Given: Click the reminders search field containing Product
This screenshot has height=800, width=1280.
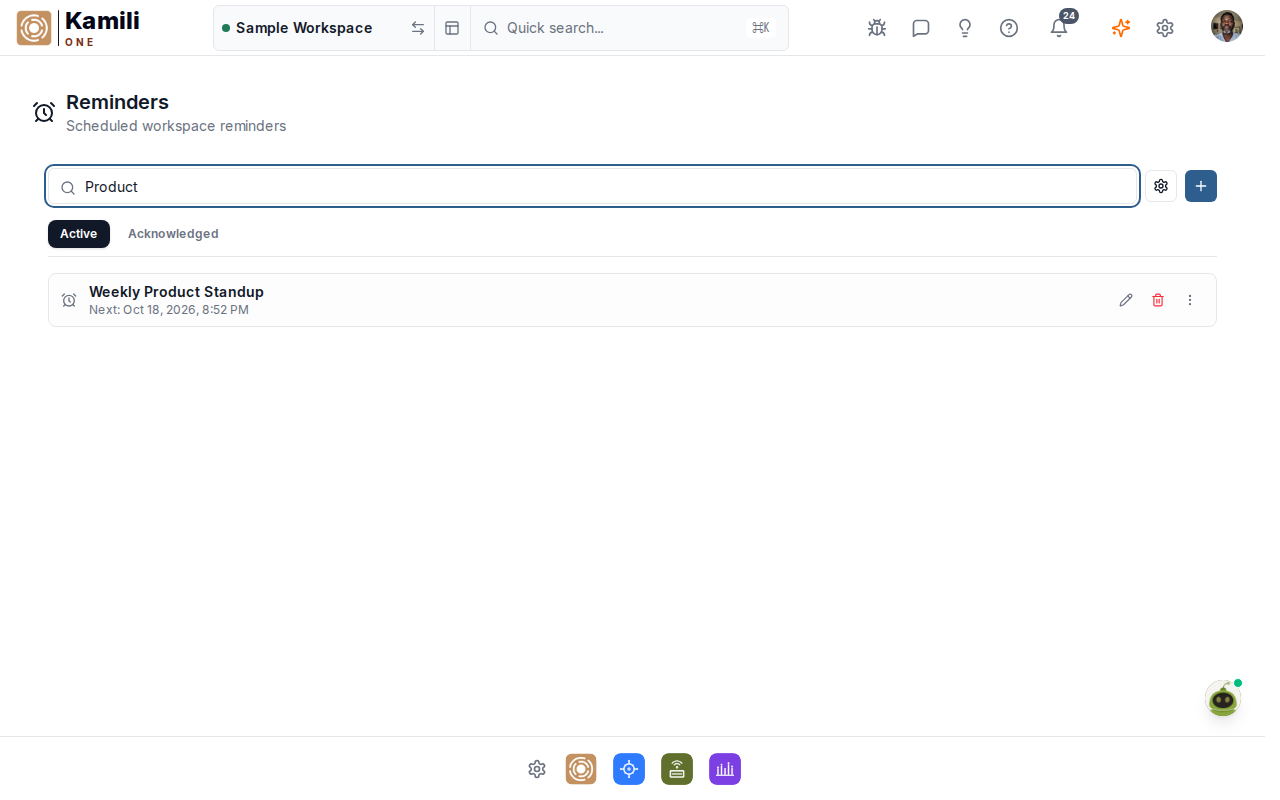Looking at the screenshot, I should point(592,187).
